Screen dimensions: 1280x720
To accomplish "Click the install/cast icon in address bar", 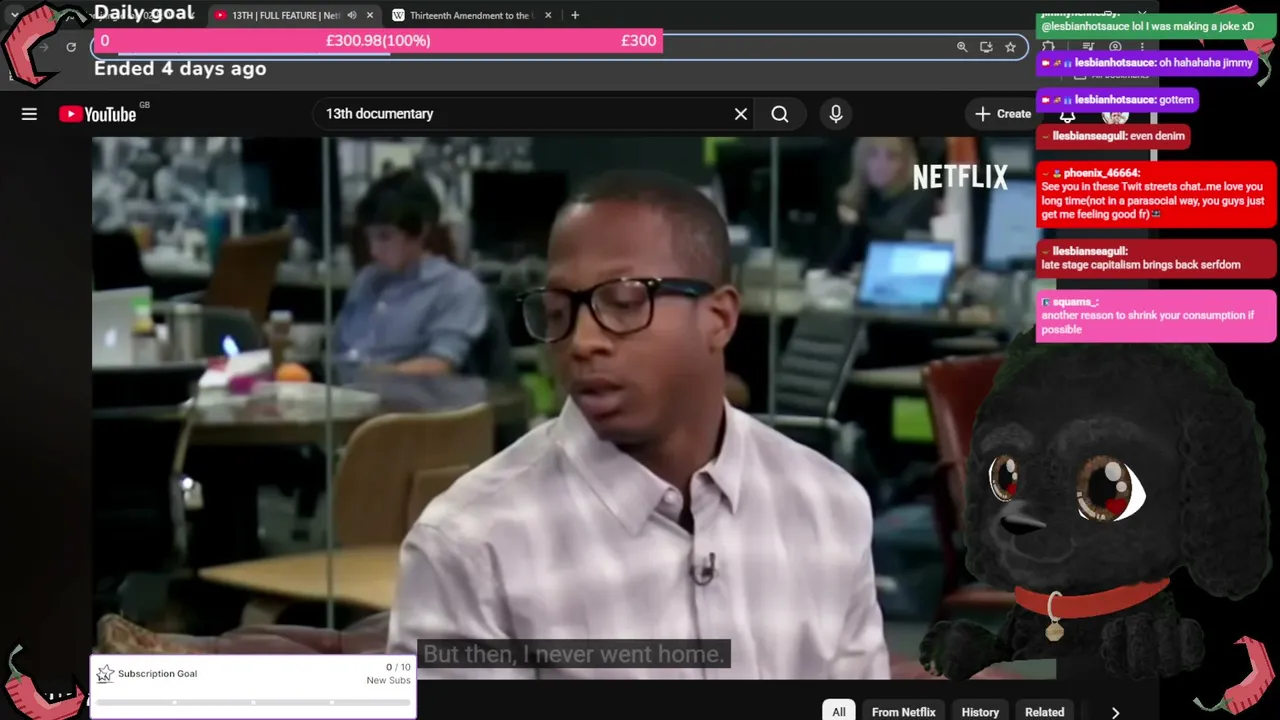I will pos(986,47).
